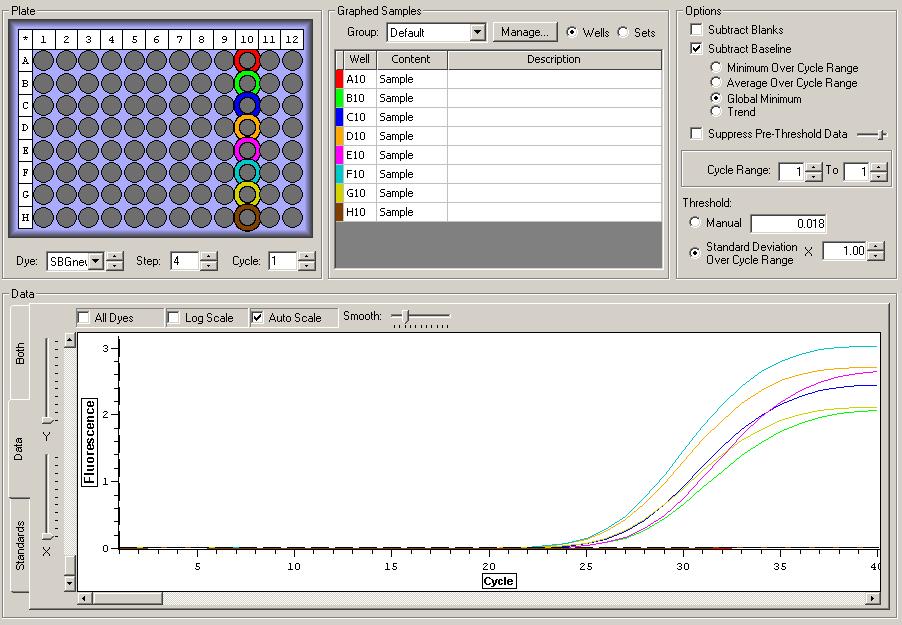The width and height of the screenshot is (902, 625).
Task: Choose Average Over Cycle Range
Action: tap(716, 82)
